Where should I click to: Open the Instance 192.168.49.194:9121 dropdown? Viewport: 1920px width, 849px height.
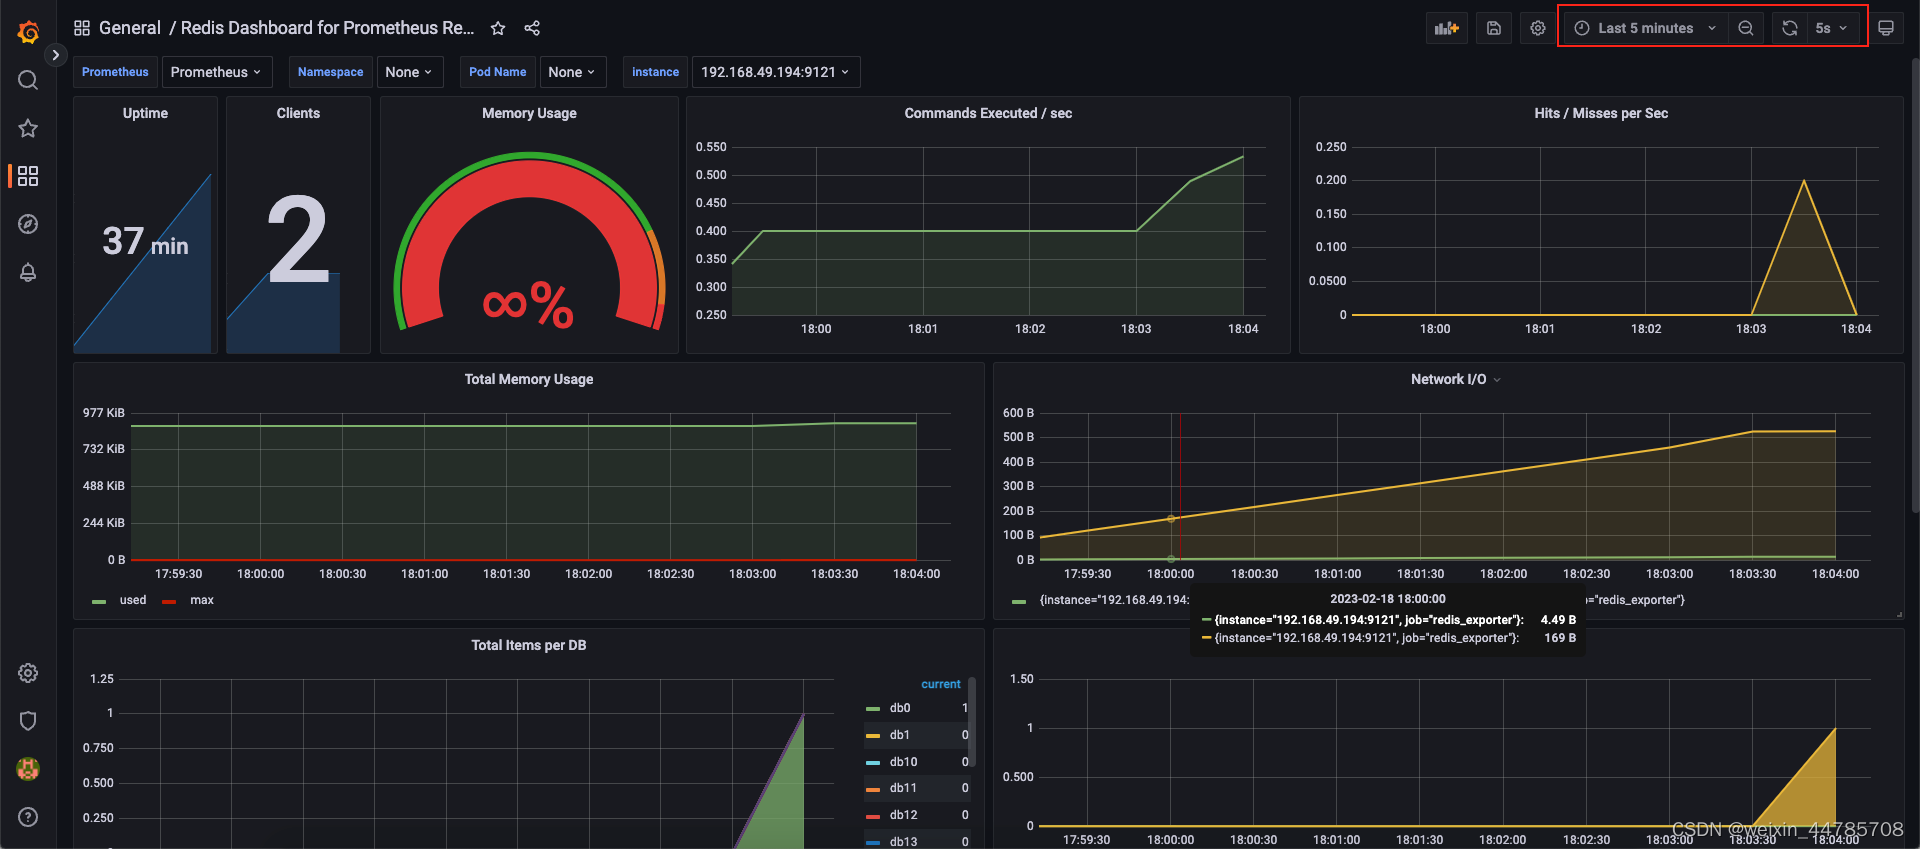(776, 72)
